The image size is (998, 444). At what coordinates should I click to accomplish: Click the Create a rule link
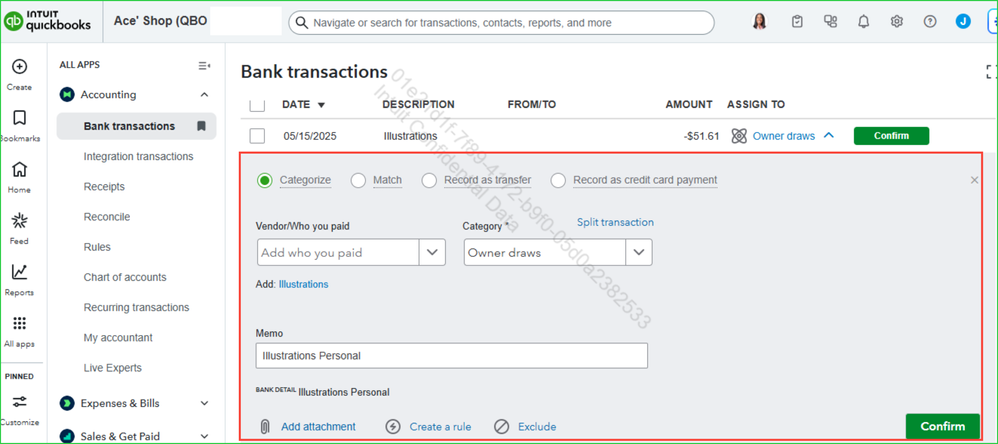click(x=440, y=427)
